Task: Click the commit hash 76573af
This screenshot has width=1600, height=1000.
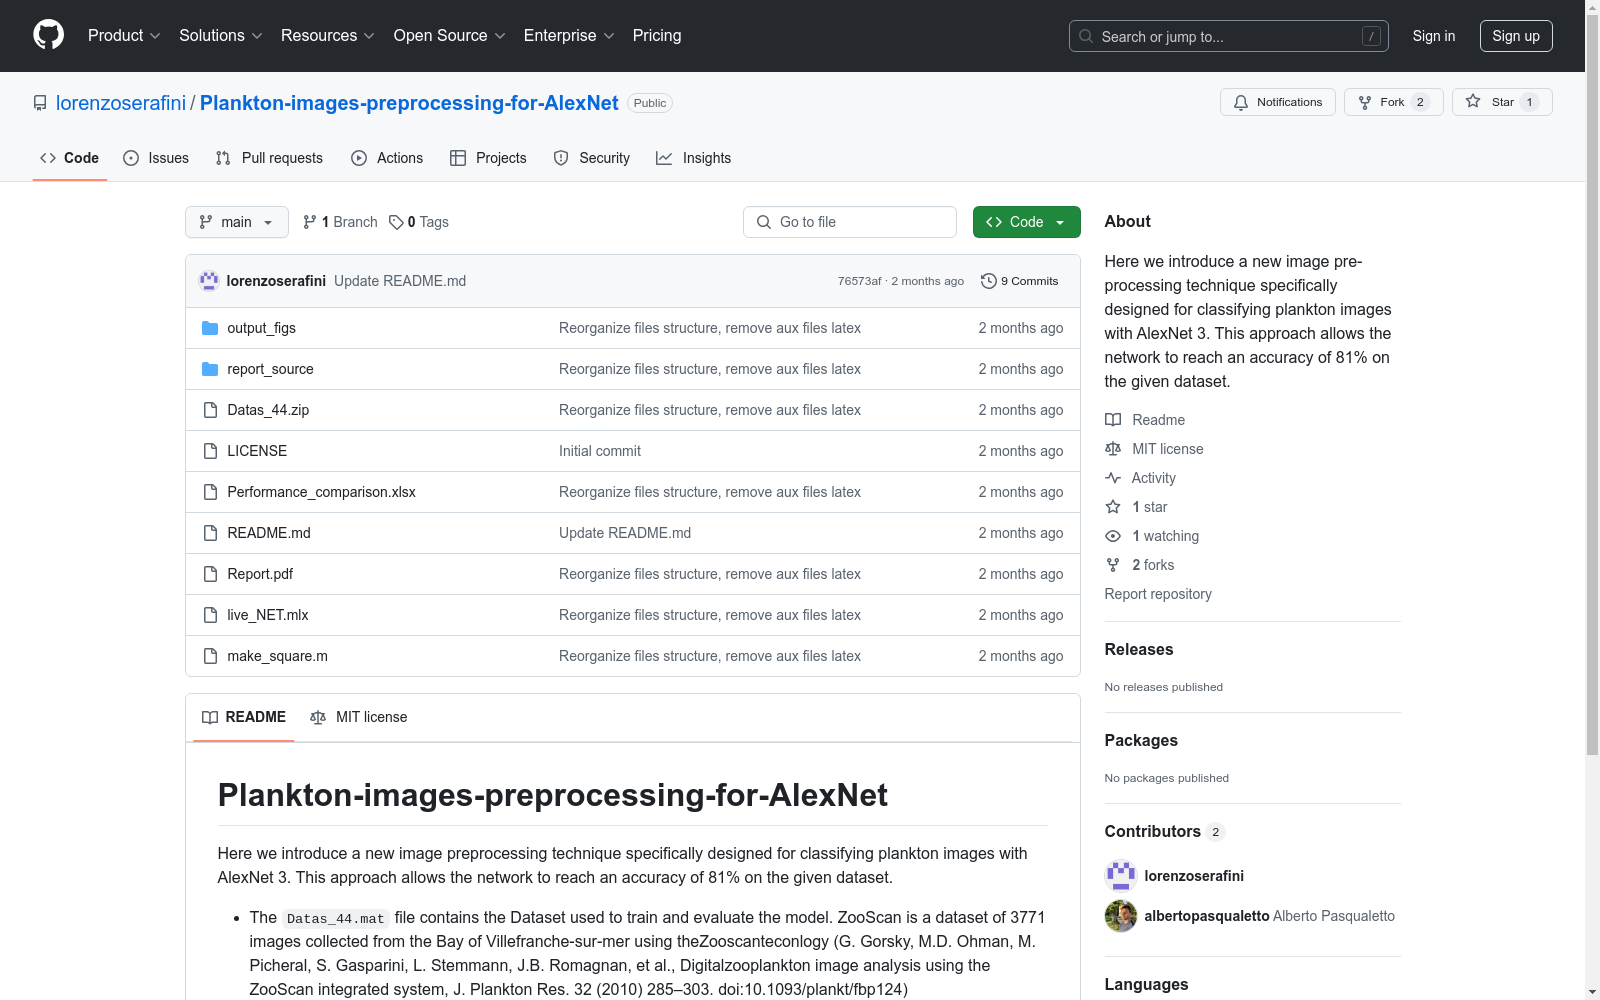Action: (x=860, y=281)
